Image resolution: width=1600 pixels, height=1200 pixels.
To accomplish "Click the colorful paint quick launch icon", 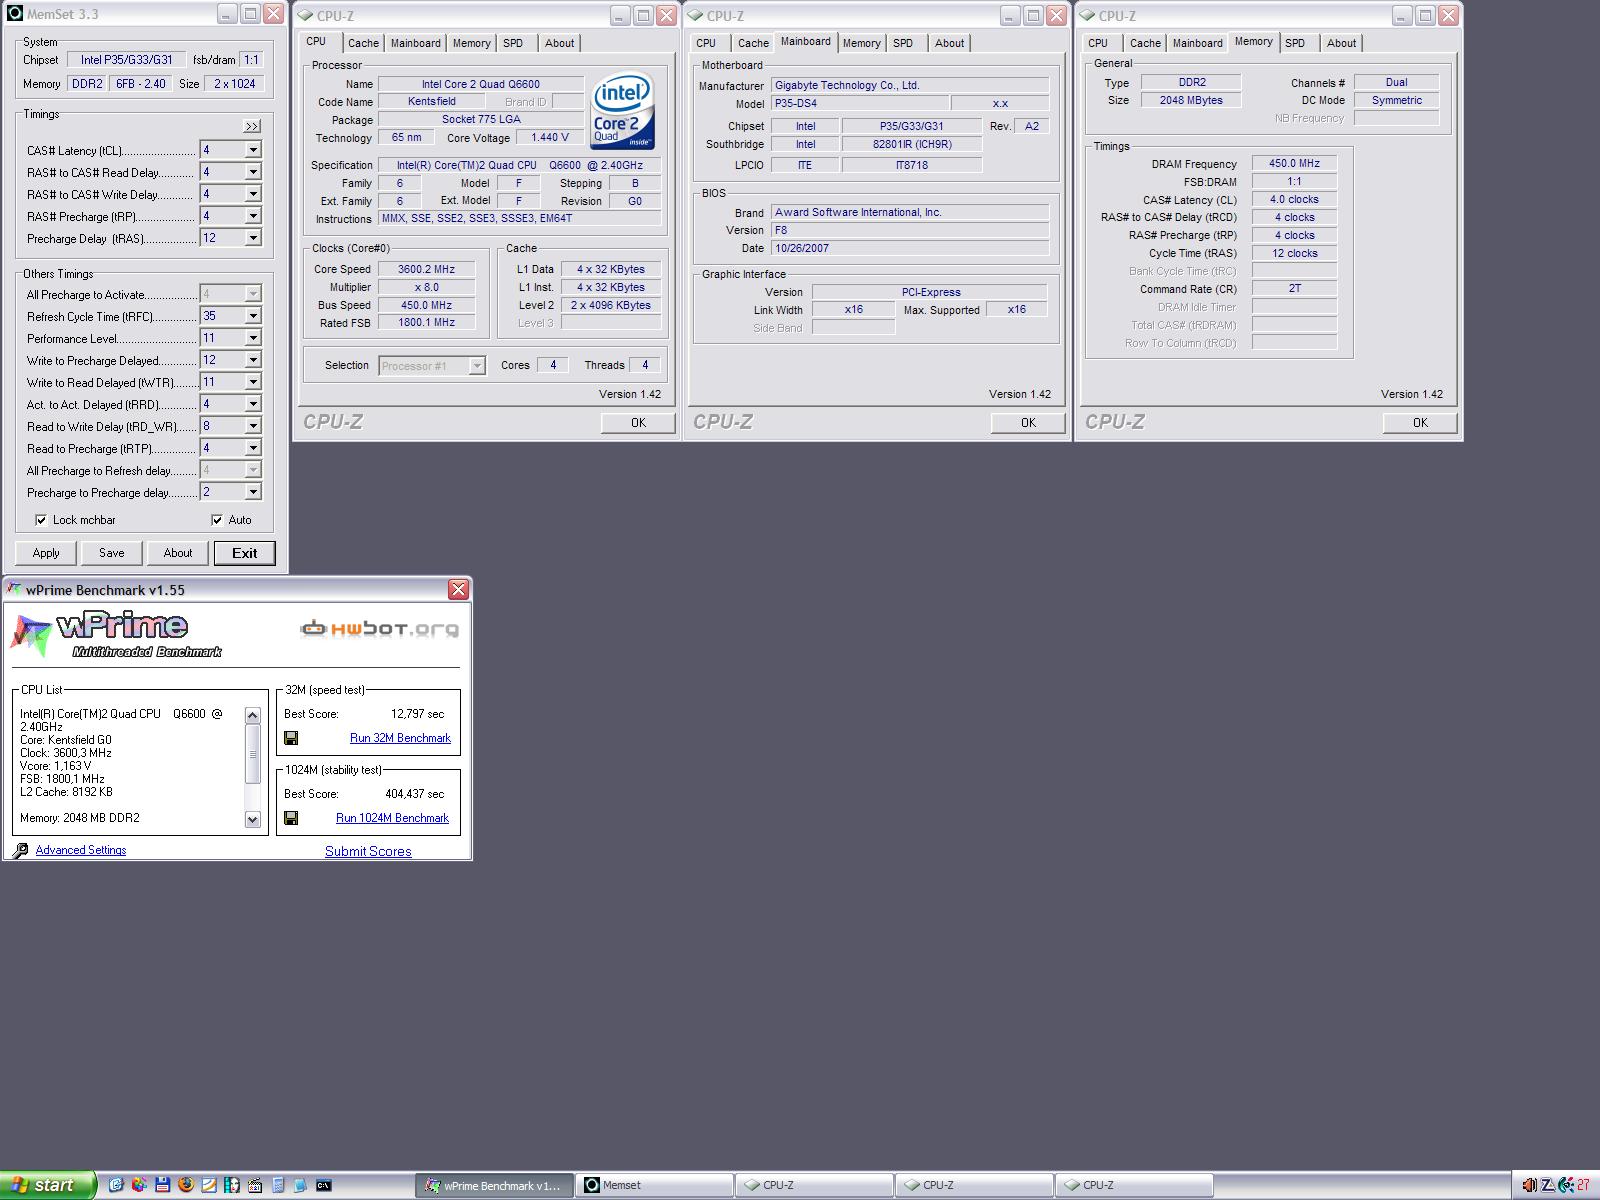I will [x=139, y=1185].
